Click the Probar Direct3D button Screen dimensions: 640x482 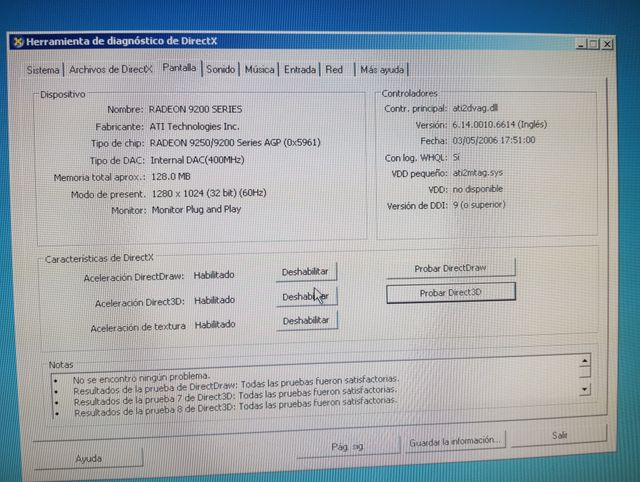(451, 293)
